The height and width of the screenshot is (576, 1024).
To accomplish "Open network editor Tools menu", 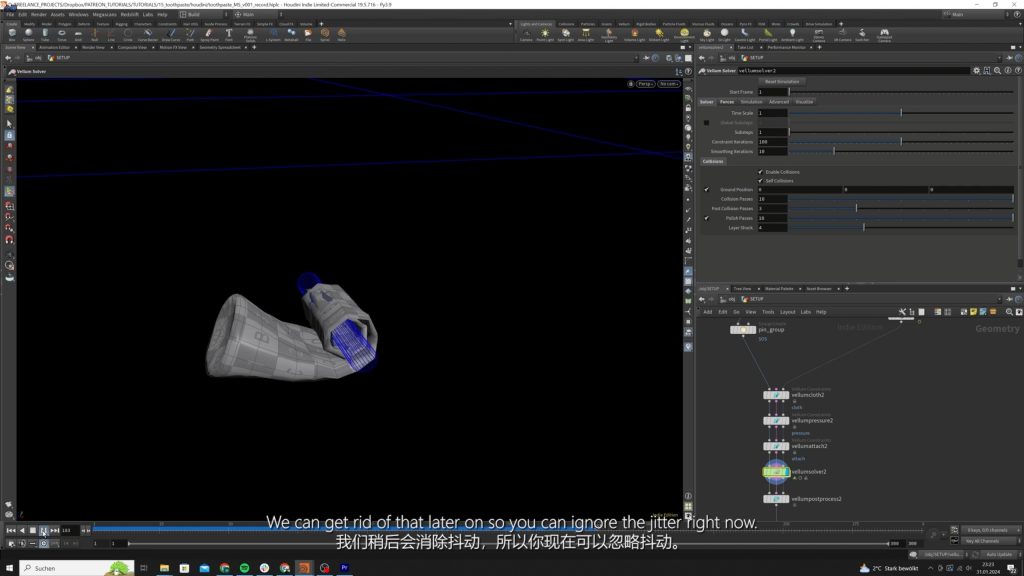I will (x=768, y=312).
